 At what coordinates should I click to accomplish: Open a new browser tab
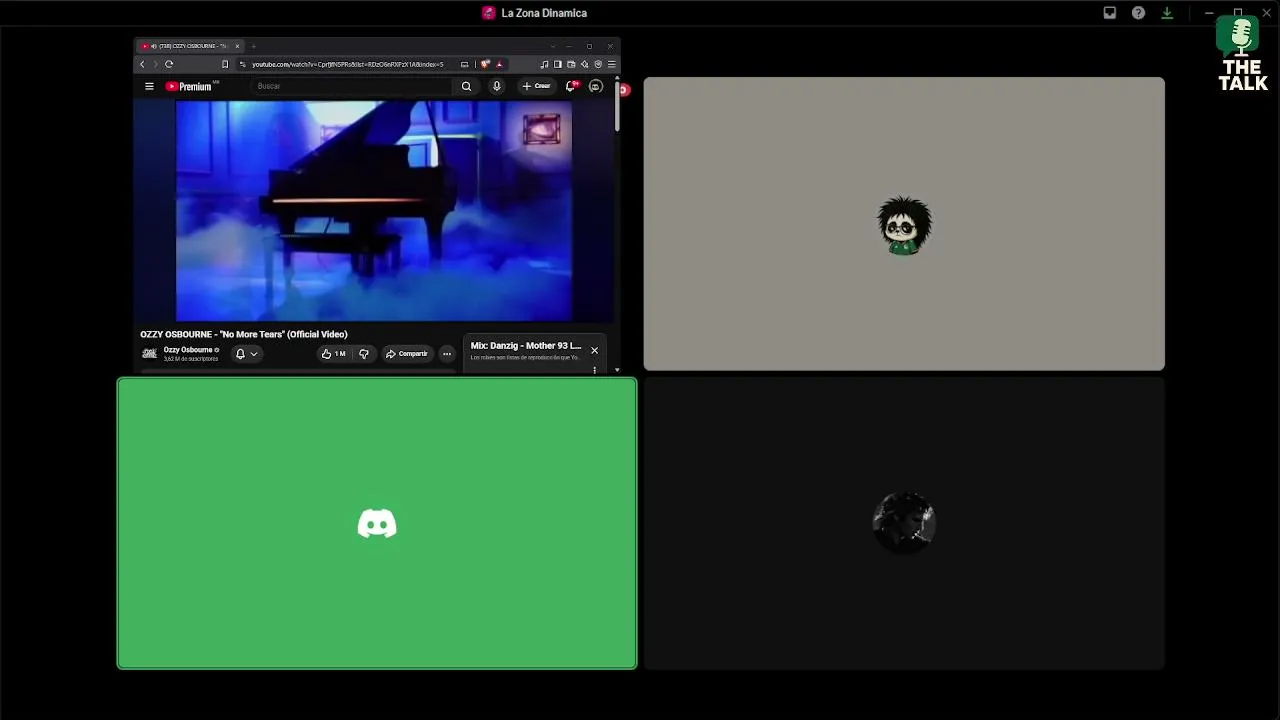click(254, 46)
